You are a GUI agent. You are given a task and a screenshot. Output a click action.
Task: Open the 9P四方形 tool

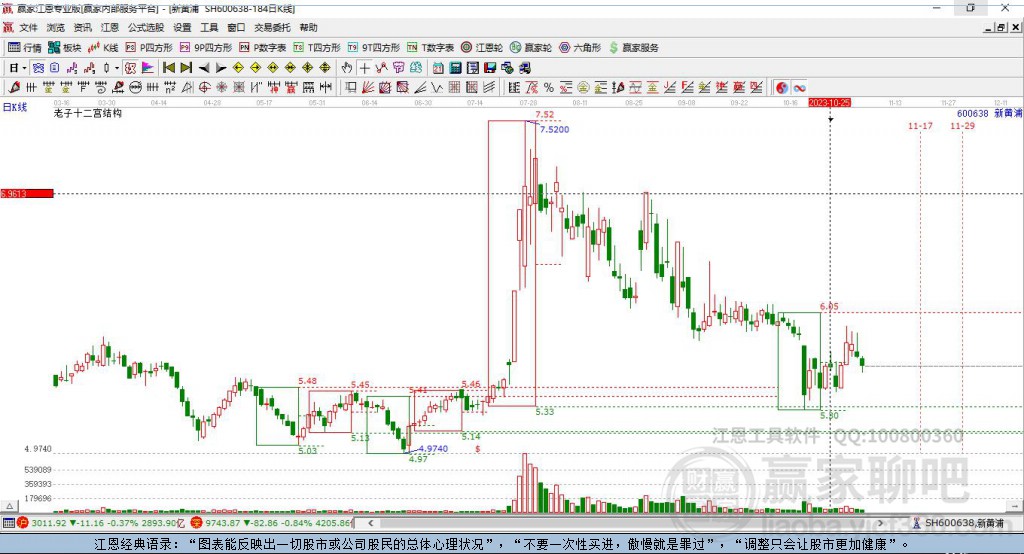206,48
